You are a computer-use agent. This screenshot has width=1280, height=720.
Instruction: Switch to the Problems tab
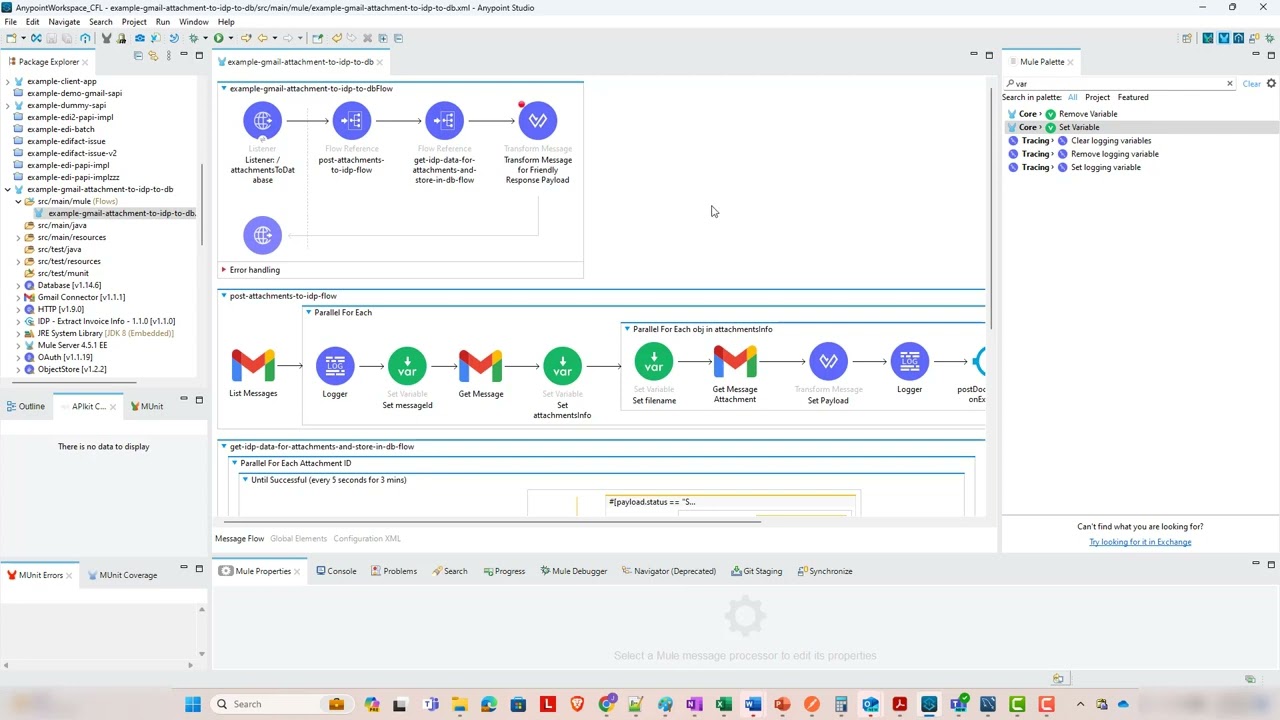(393, 571)
